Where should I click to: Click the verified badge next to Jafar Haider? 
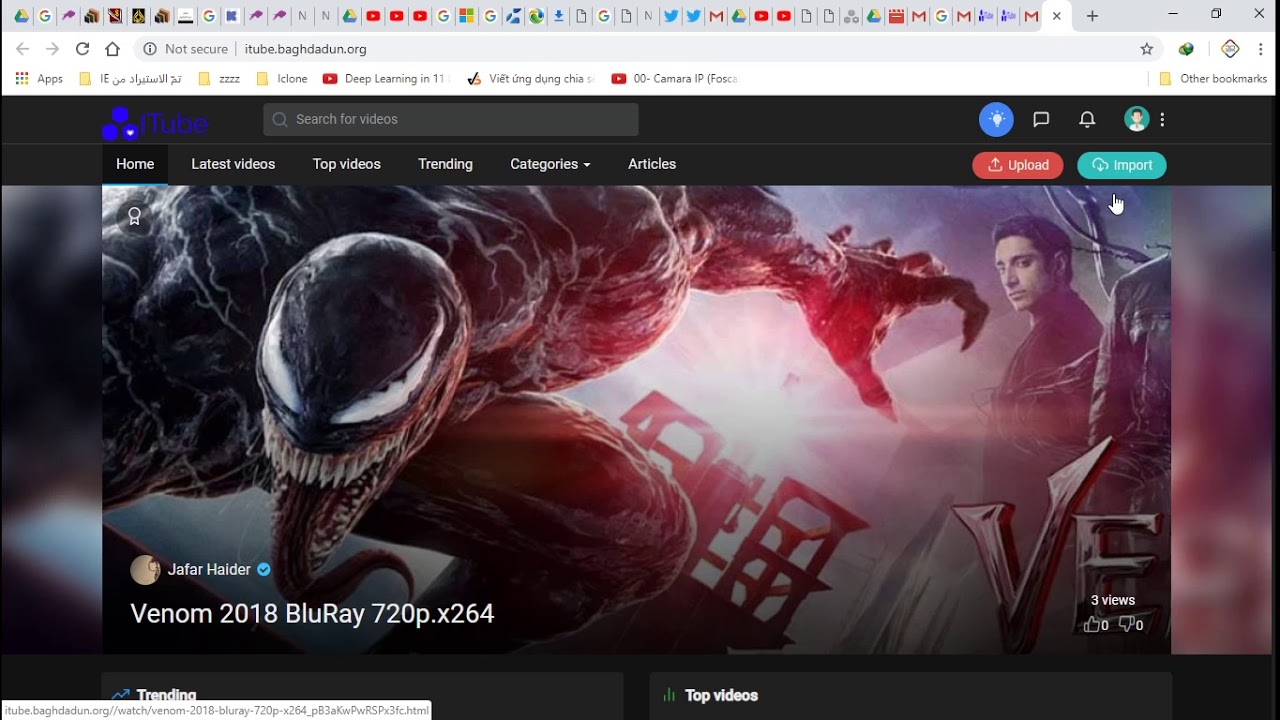click(264, 569)
